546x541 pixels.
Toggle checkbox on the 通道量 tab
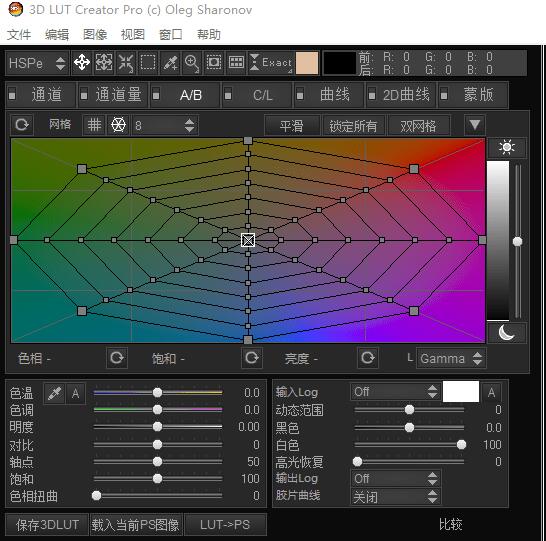pyautogui.click(x=84, y=95)
